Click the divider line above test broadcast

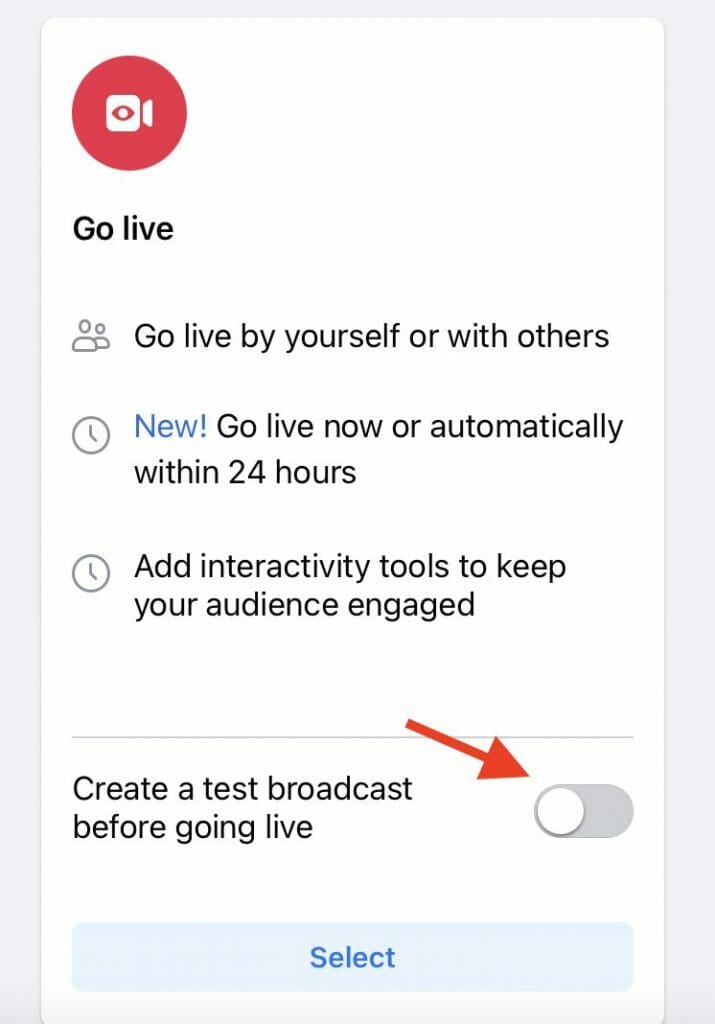(x=353, y=737)
